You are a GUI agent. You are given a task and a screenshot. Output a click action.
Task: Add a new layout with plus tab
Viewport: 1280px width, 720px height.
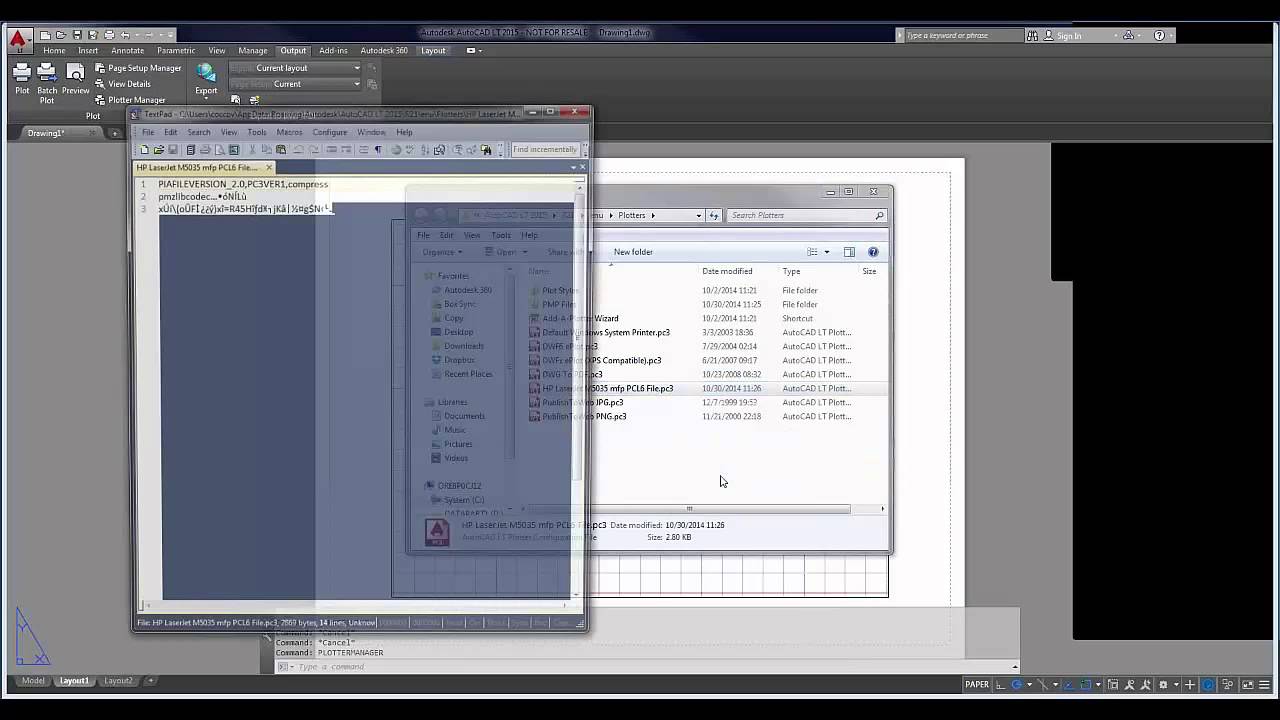(151, 681)
